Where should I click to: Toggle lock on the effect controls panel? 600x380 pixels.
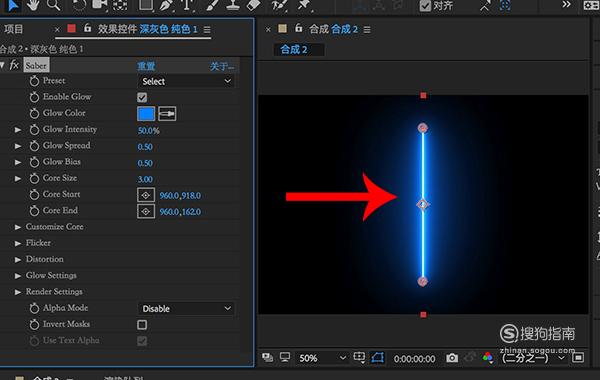(88, 28)
